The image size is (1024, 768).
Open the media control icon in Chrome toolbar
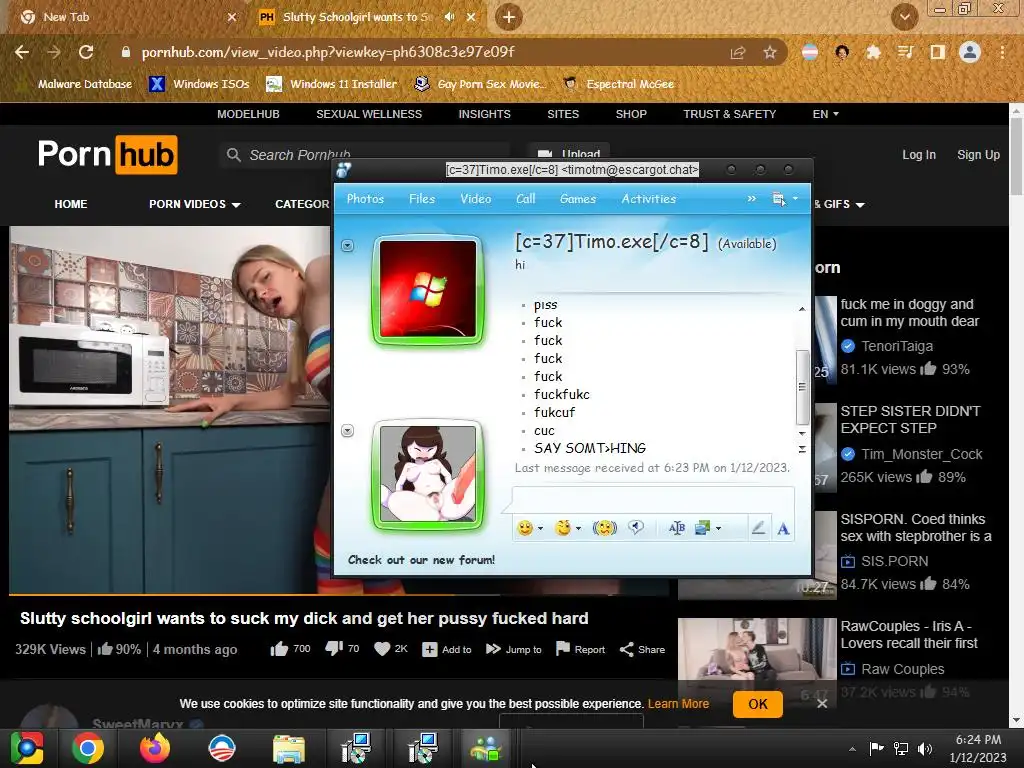click(x=905, y=52)
